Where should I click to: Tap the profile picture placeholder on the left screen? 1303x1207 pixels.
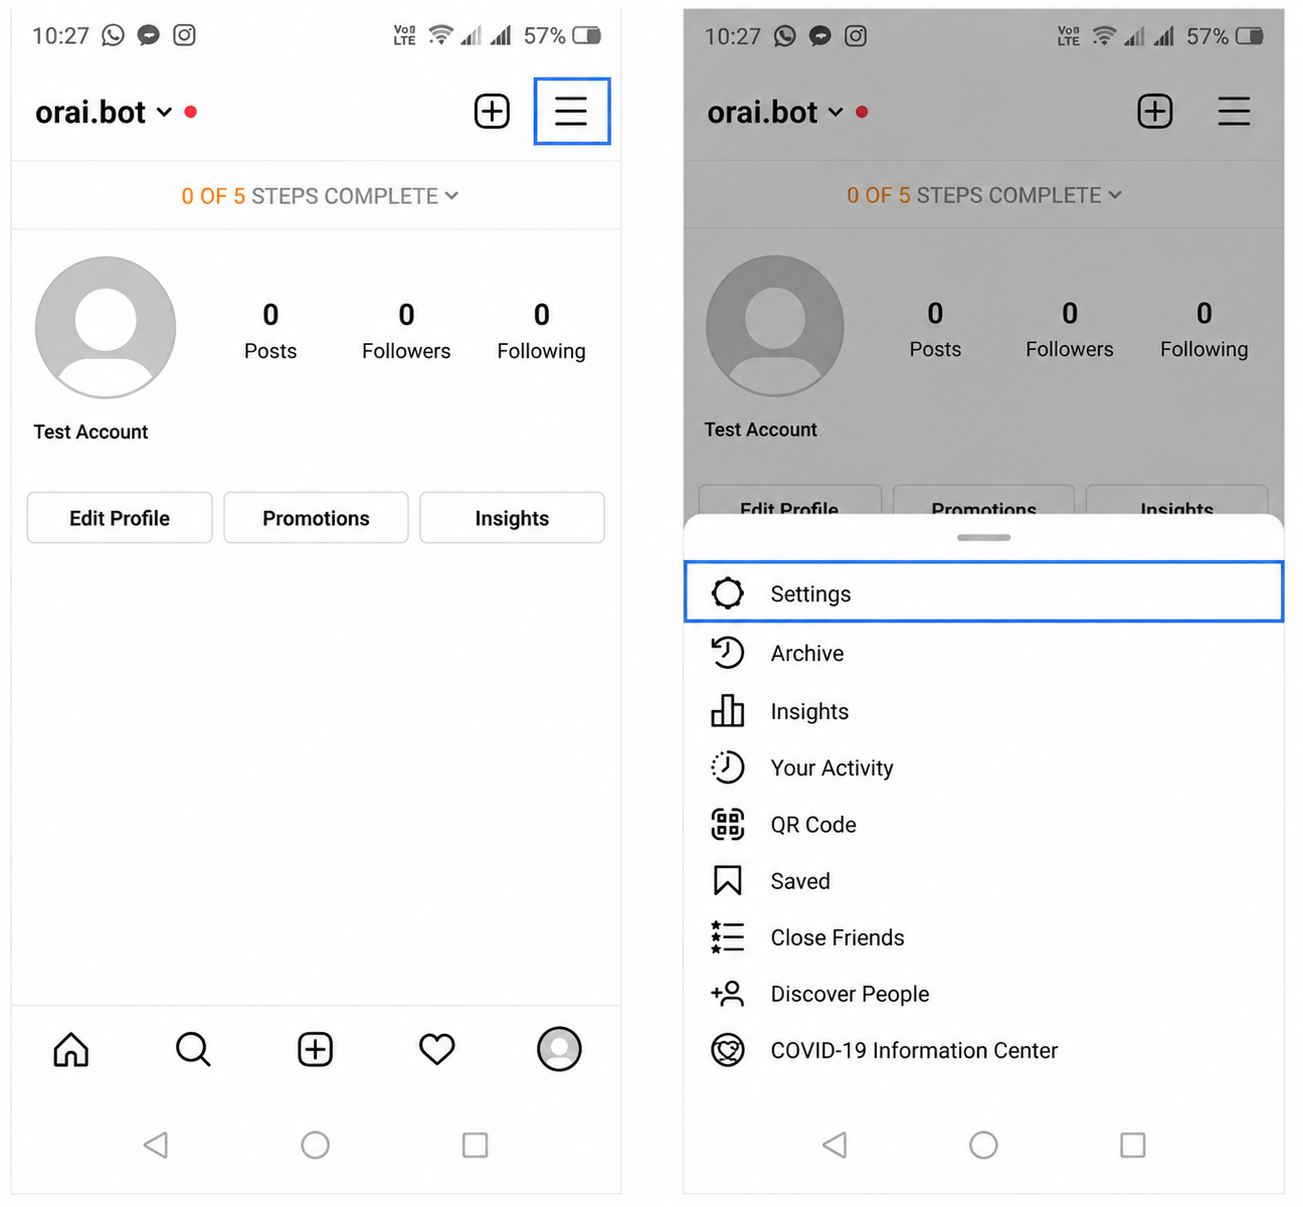coord(105,328)
